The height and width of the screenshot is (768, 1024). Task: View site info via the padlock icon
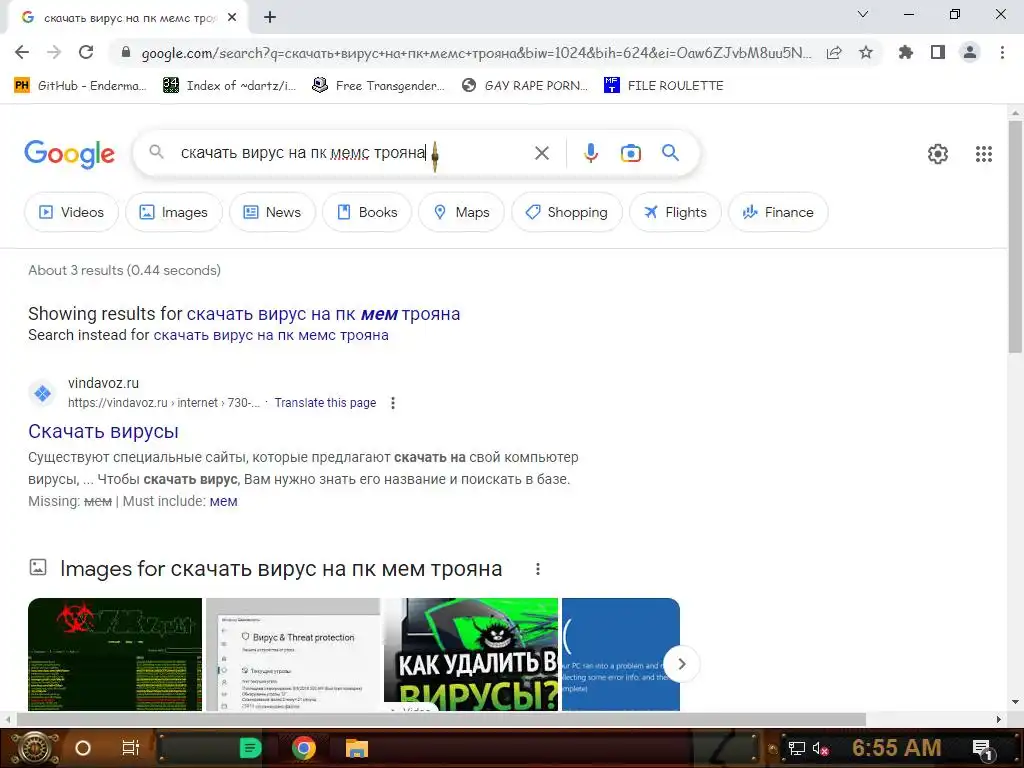(126, 52)
